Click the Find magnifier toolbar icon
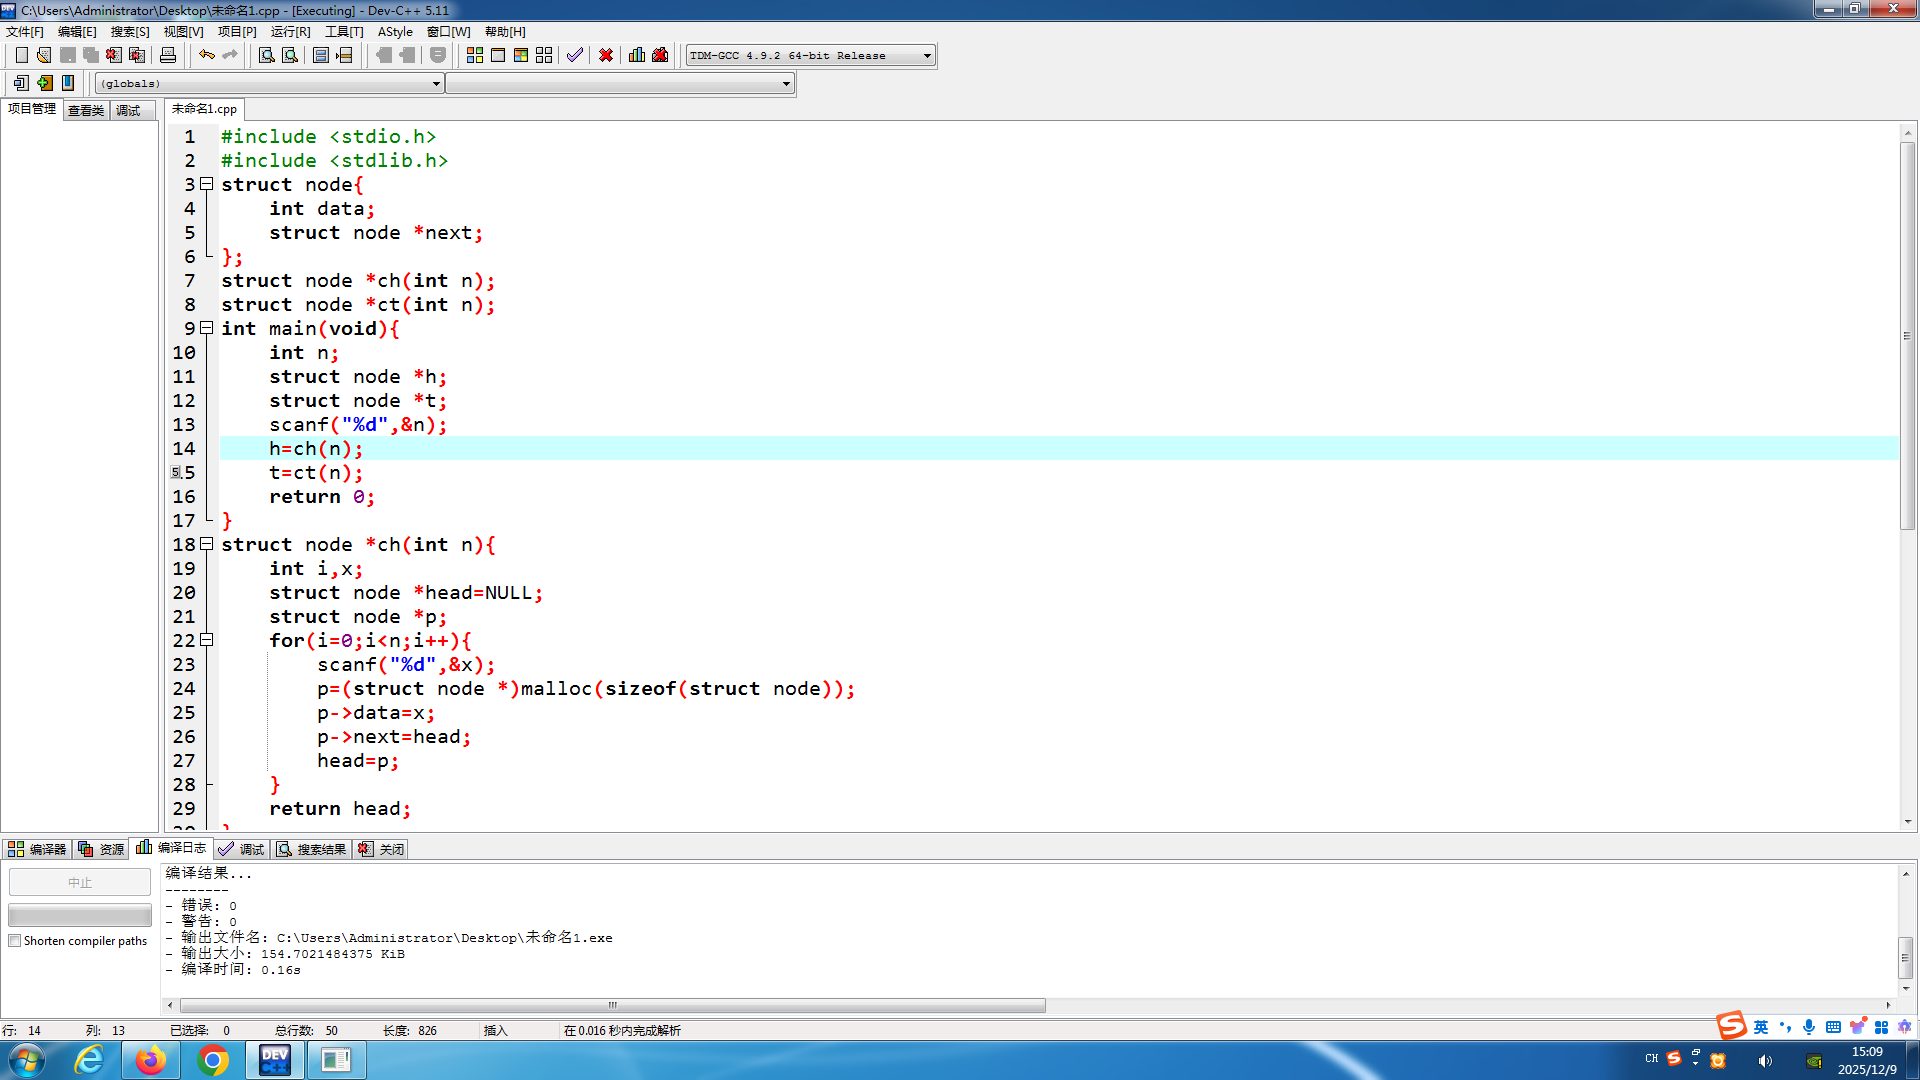1920x1080 pixels. tap(266, 55)
